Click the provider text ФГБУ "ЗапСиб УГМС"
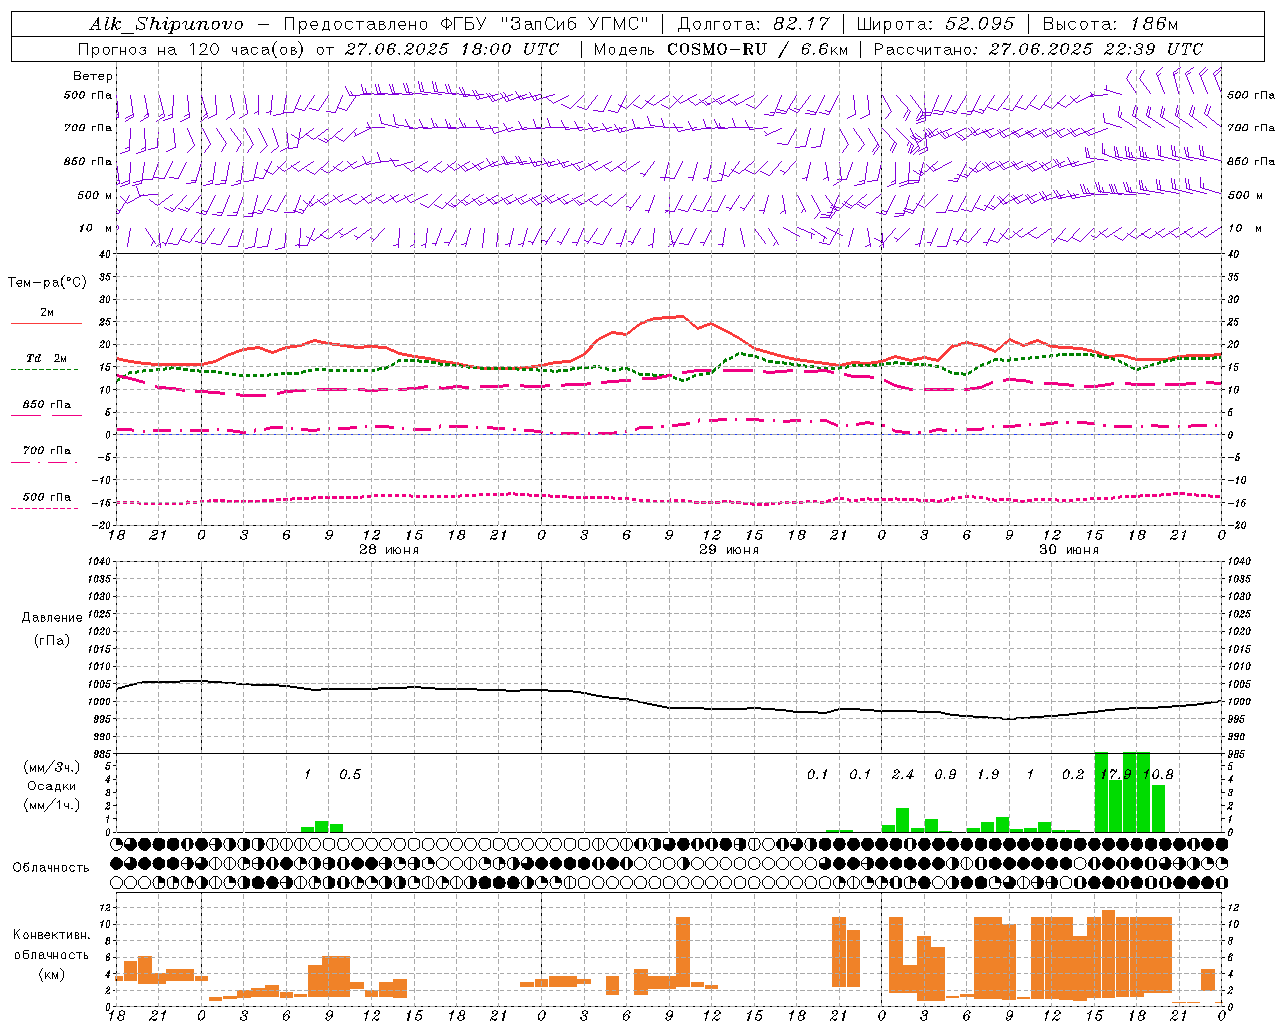Viewport: 1280px width, 1024px height. 545,24
